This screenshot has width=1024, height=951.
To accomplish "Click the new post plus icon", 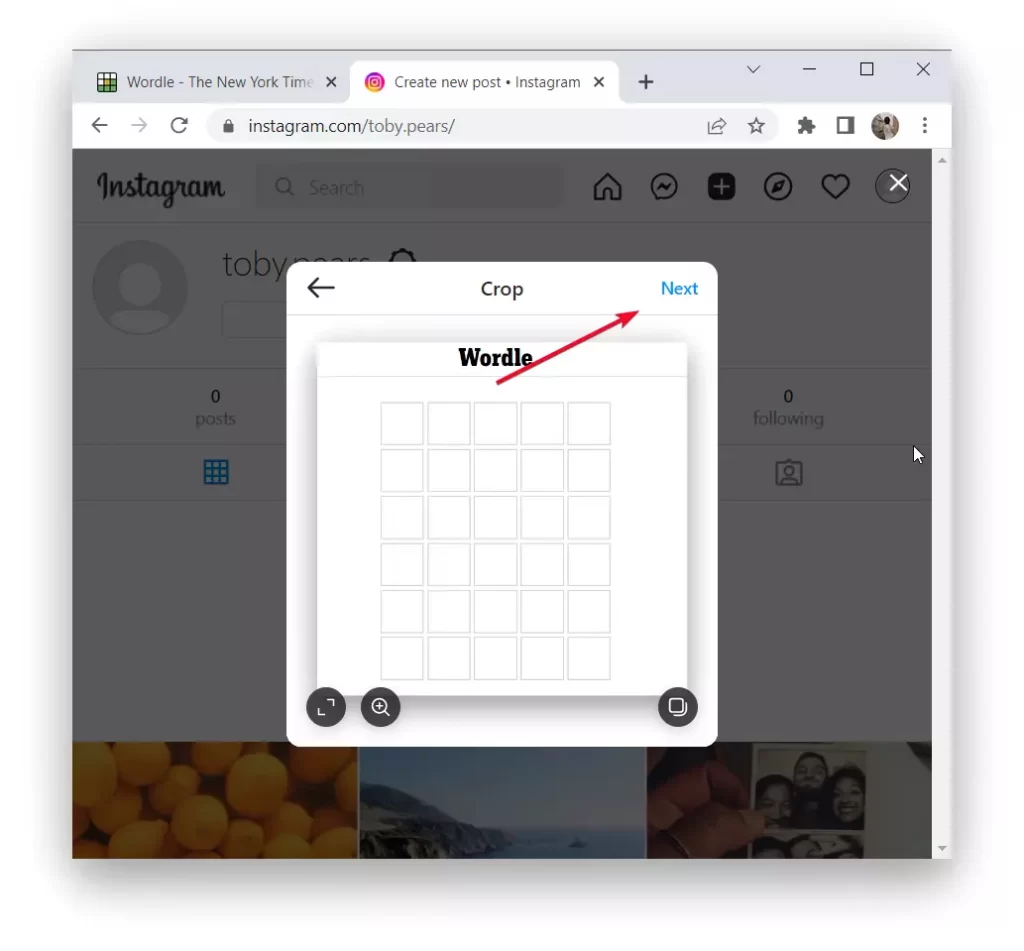I will (x=721, y=187).
